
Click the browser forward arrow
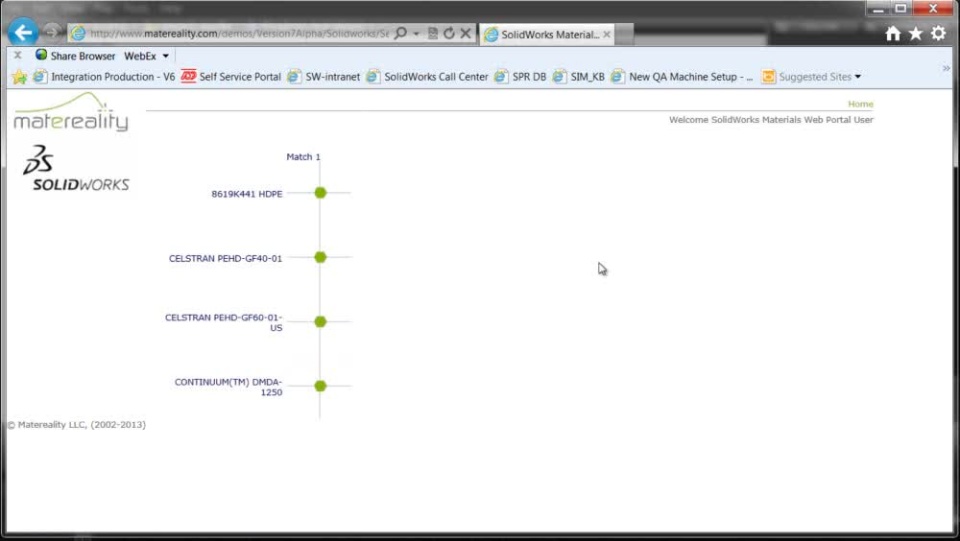(52, 32)
